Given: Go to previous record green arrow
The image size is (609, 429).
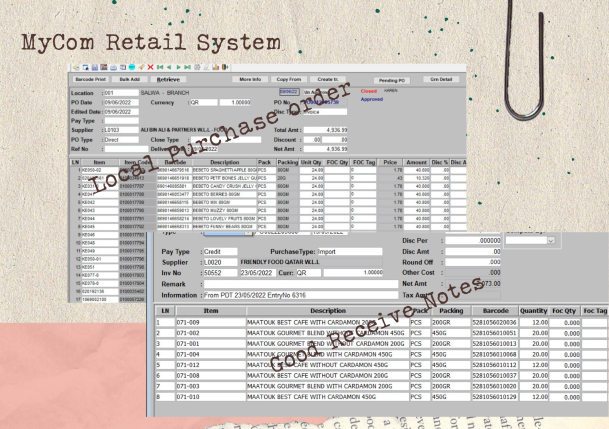Looking at the screenshot, I should click(x=169, y=68).
